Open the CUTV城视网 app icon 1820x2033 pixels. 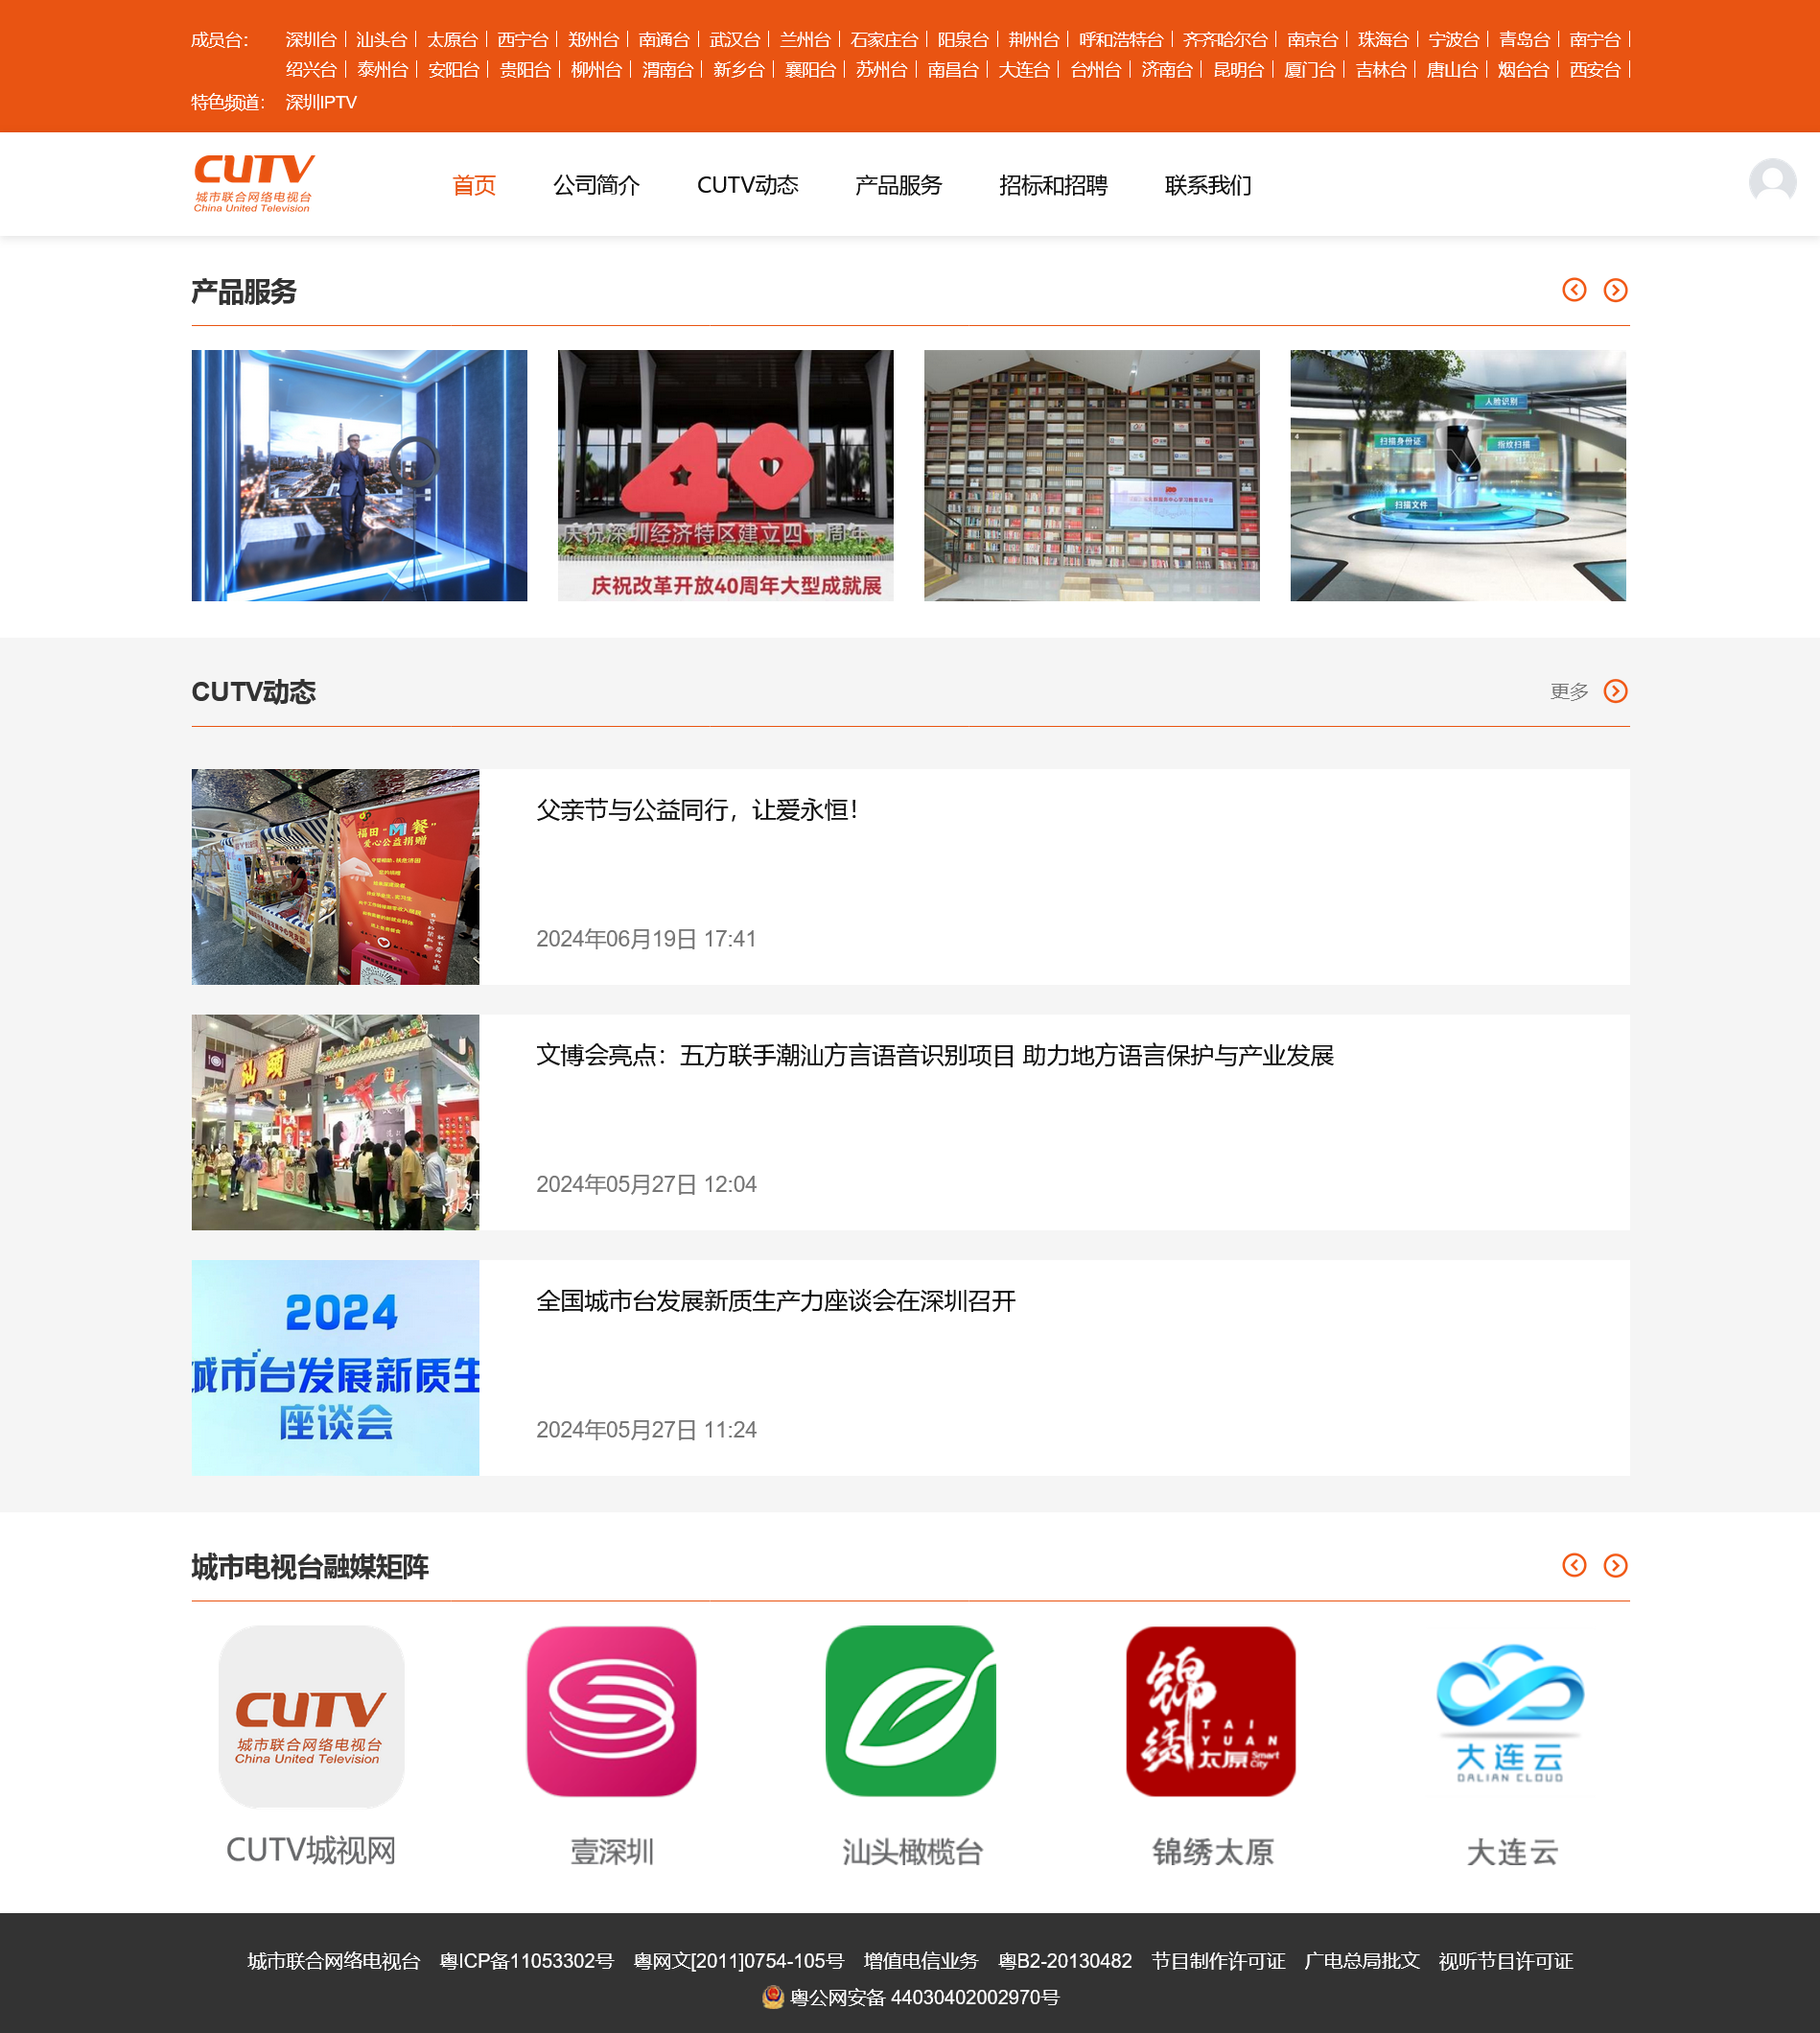click(x=311, y=1716)
